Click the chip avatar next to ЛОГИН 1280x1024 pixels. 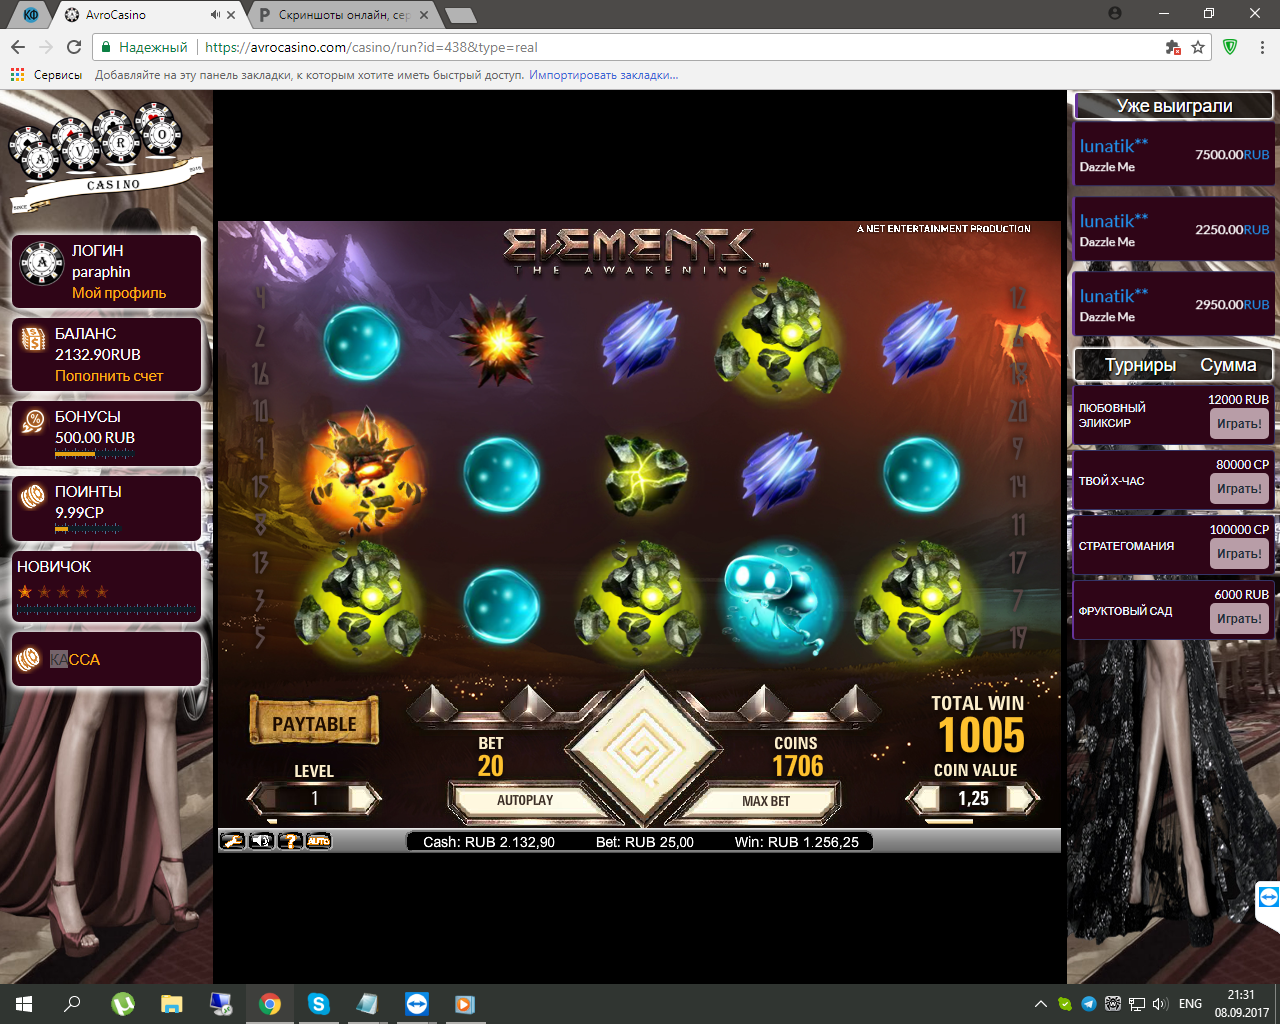pyautogui.click(x=42, y=264)
